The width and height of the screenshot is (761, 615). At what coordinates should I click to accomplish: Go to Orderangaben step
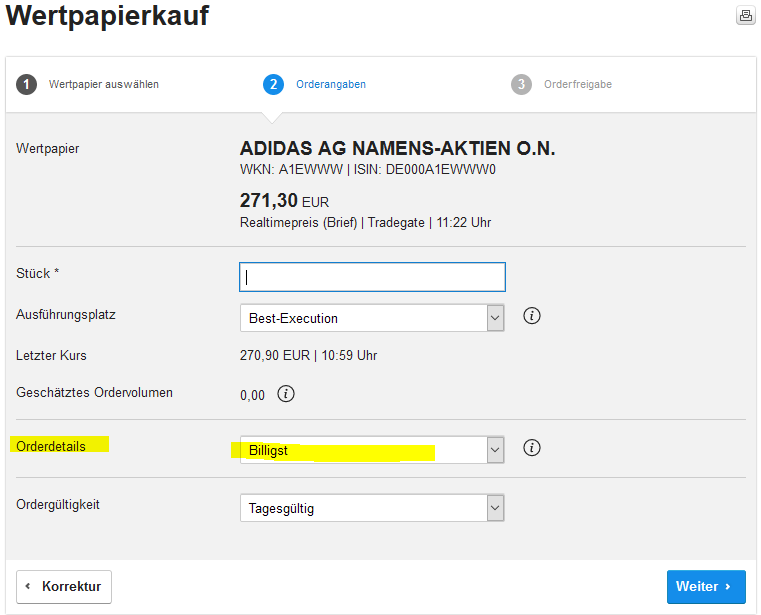pos(331,84)
